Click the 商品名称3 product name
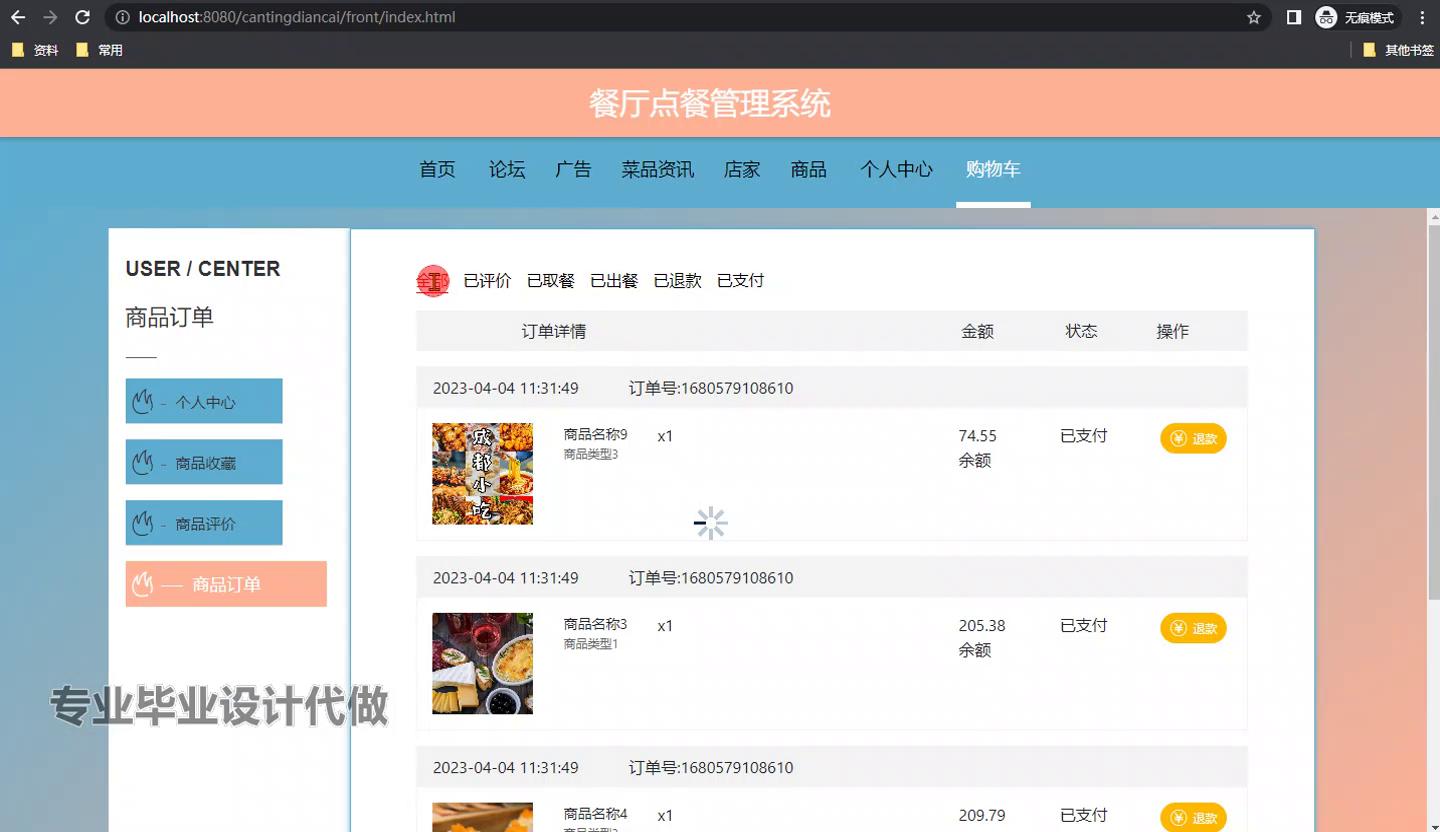Viewport: 1440px width, 832px height. 595,624
